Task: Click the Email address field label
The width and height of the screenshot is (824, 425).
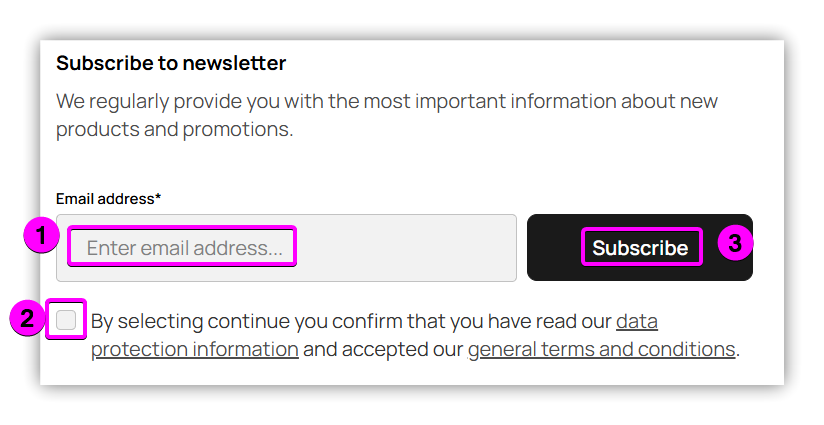Action: 104,199
